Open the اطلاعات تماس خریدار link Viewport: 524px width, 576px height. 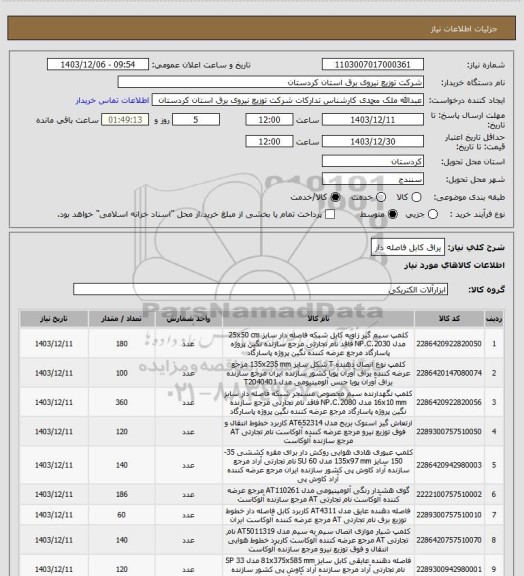click(x=112, y=100)
